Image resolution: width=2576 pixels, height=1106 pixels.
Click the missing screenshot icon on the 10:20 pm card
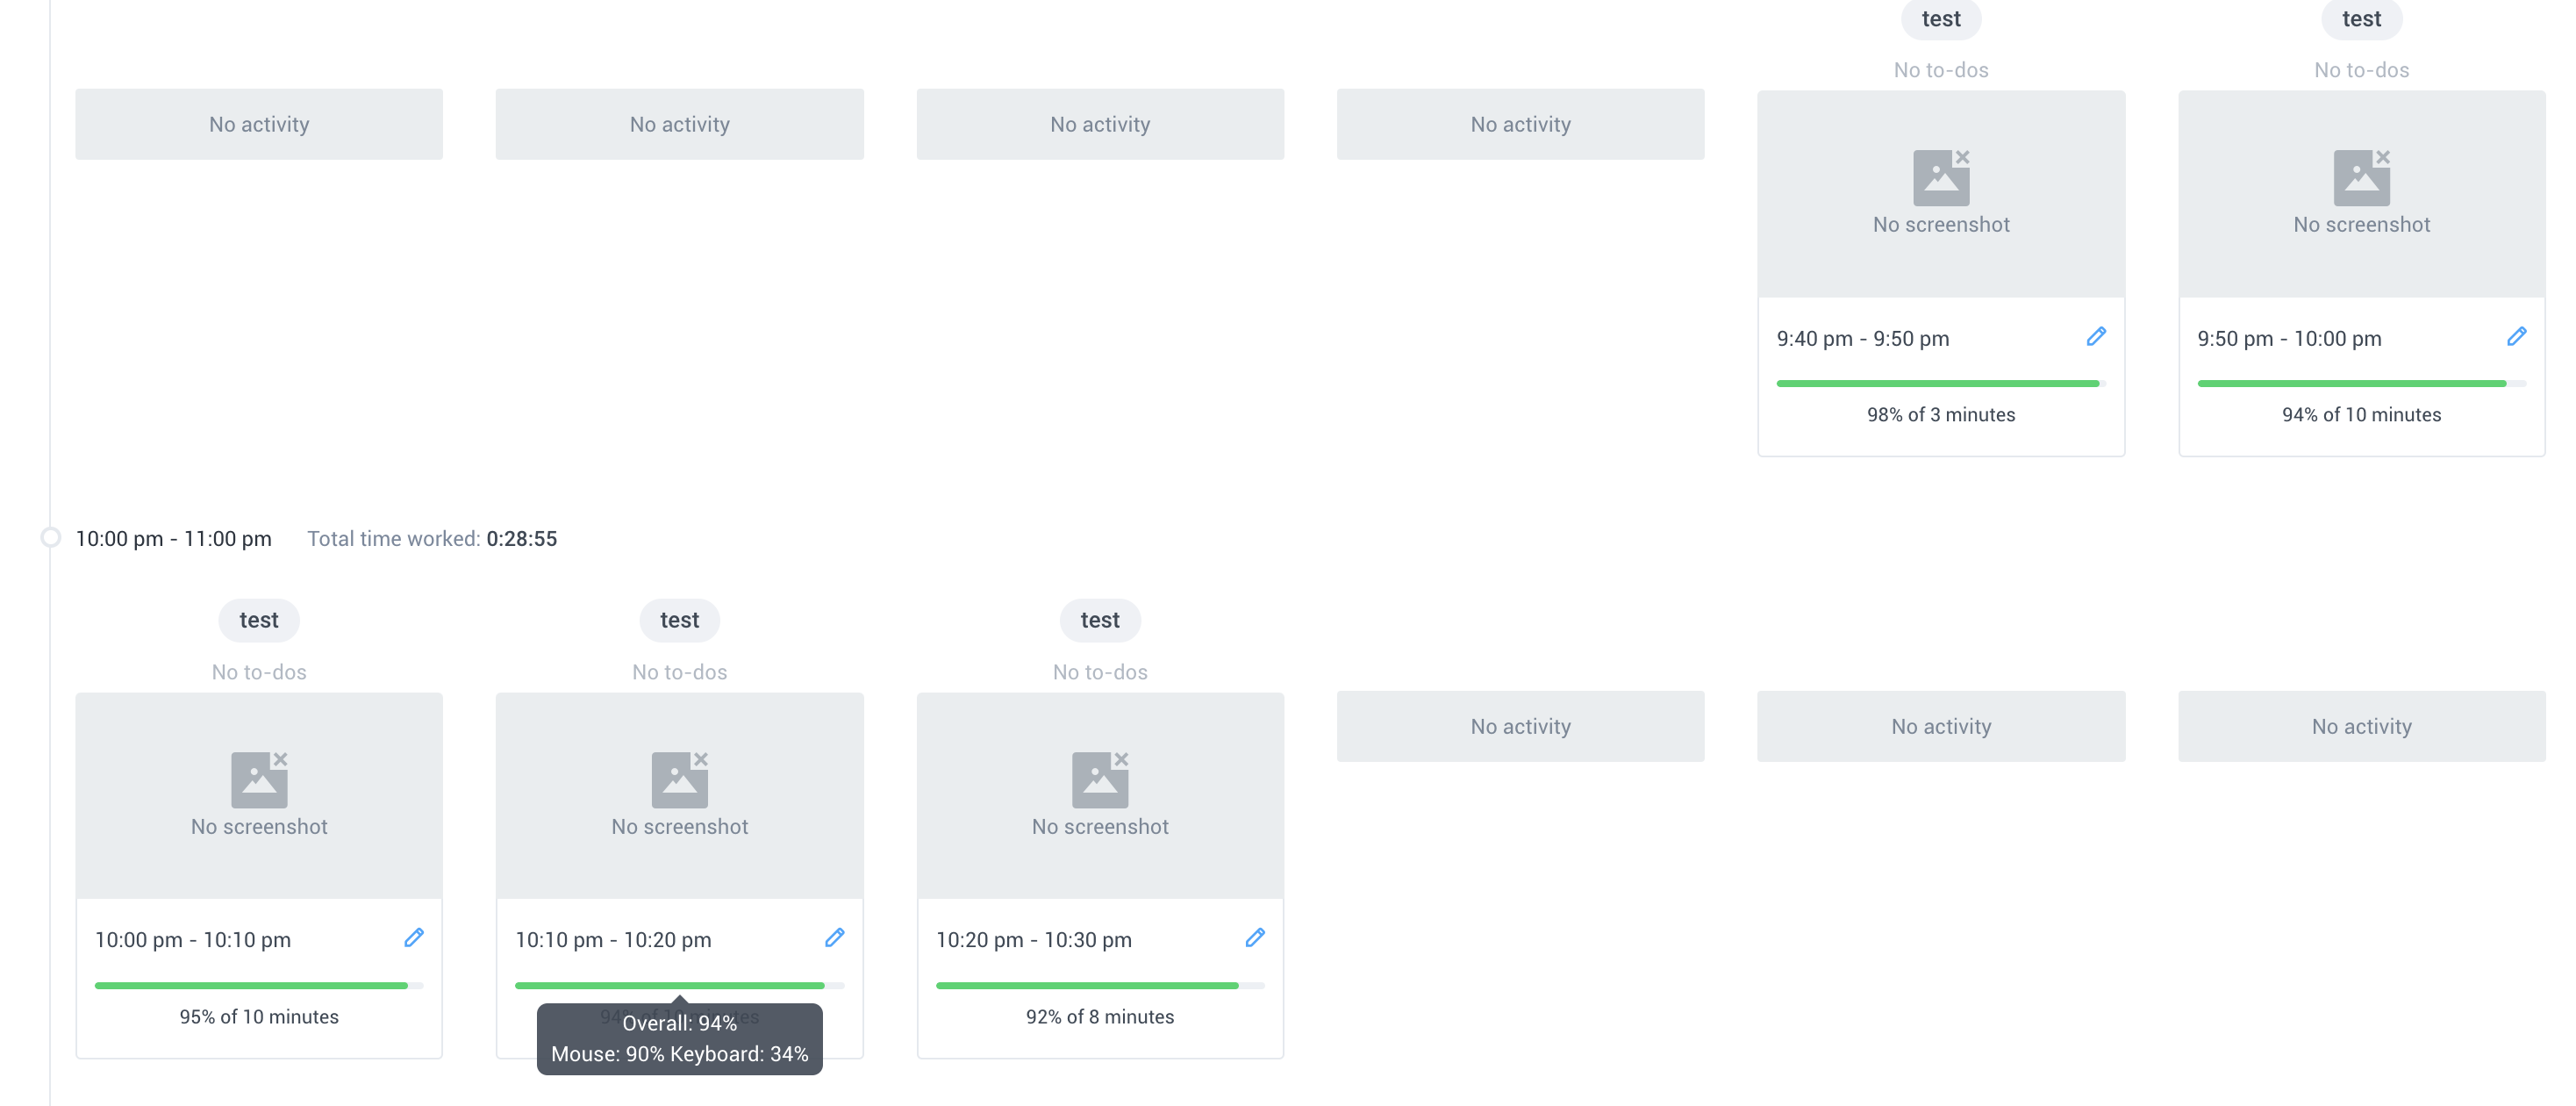point(1100,778)
